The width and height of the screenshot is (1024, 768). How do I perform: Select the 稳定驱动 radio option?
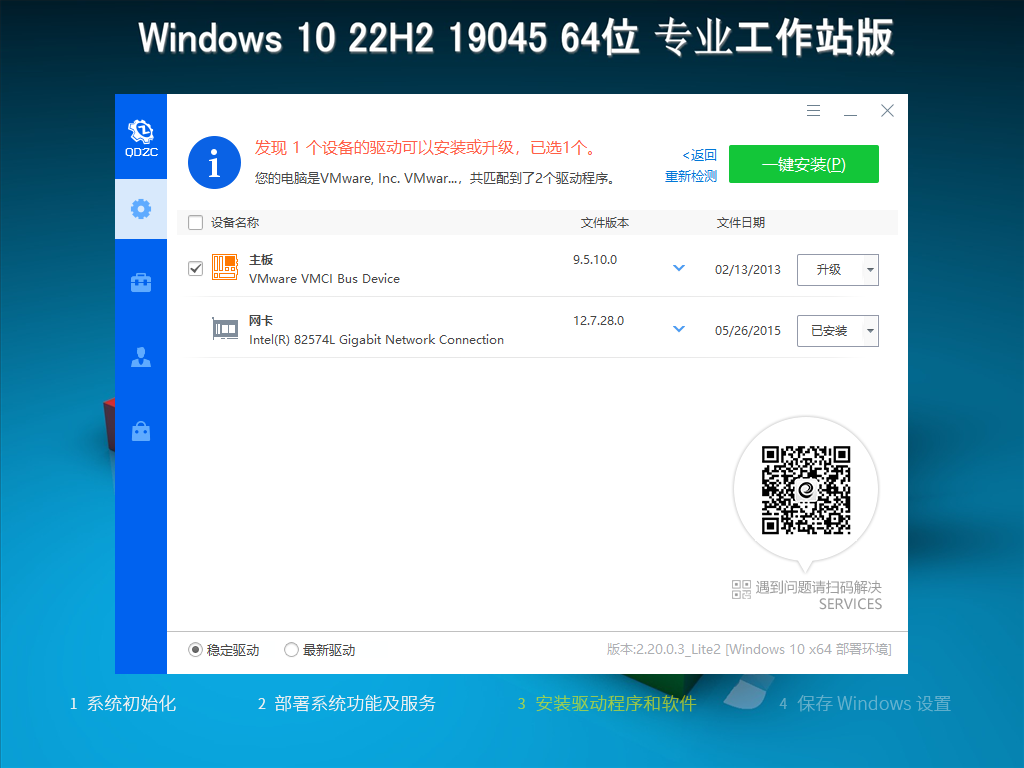(x=194, y=649)
